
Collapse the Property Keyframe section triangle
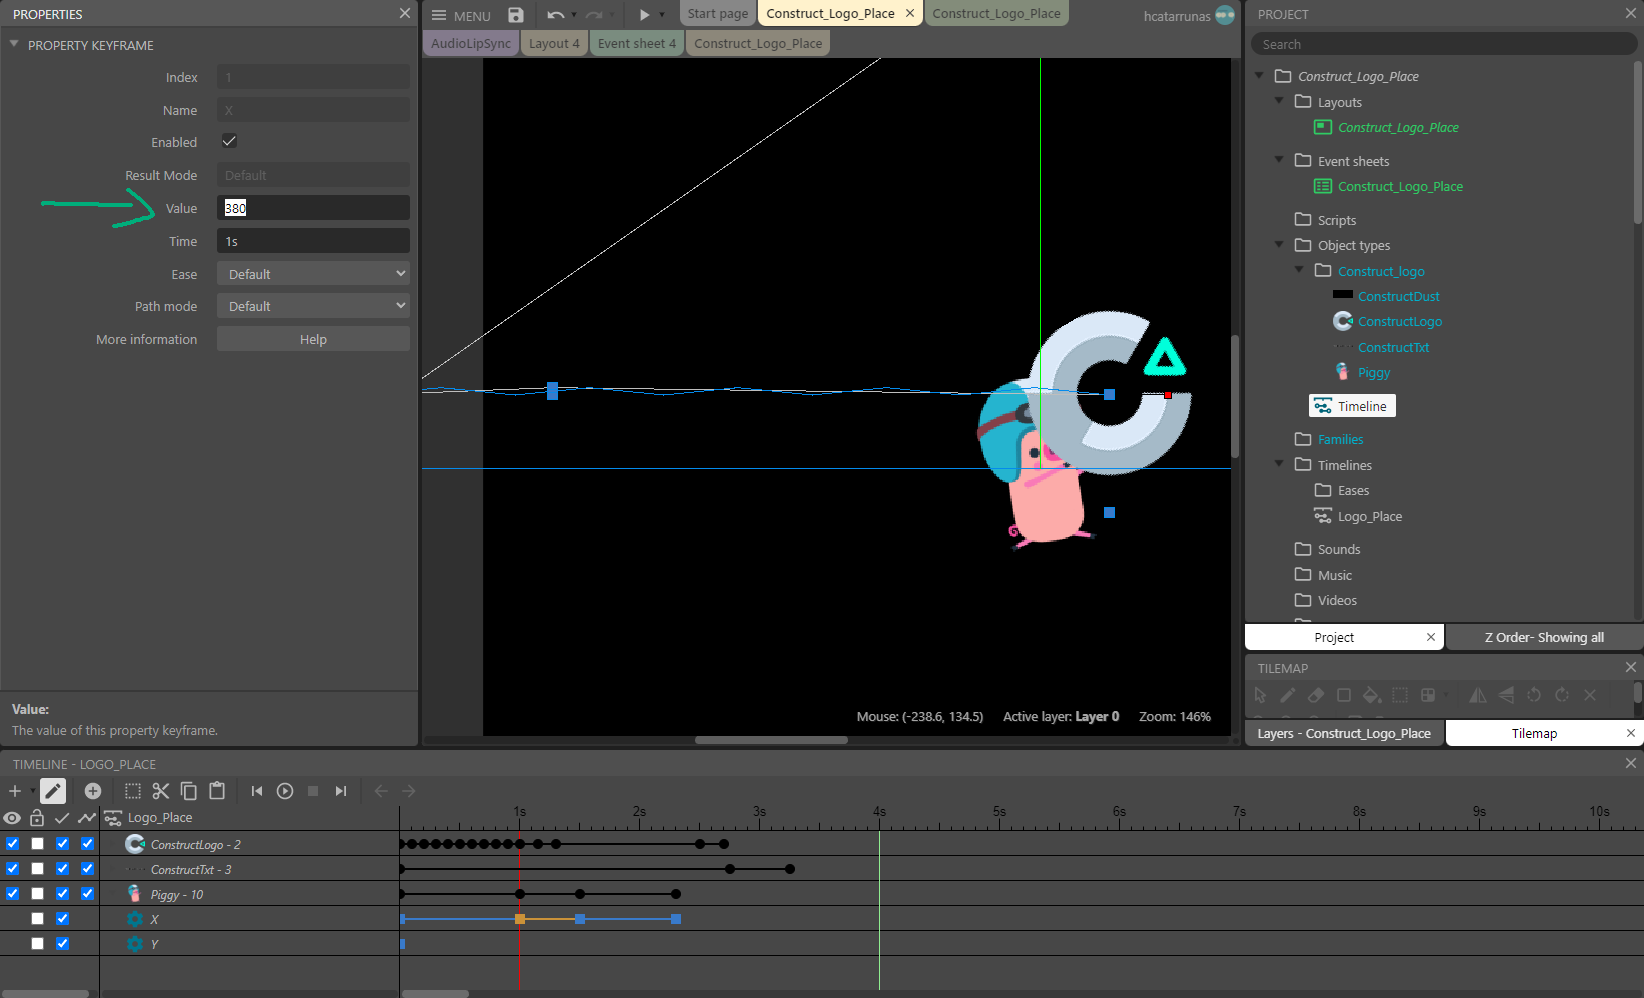(14, 45)
